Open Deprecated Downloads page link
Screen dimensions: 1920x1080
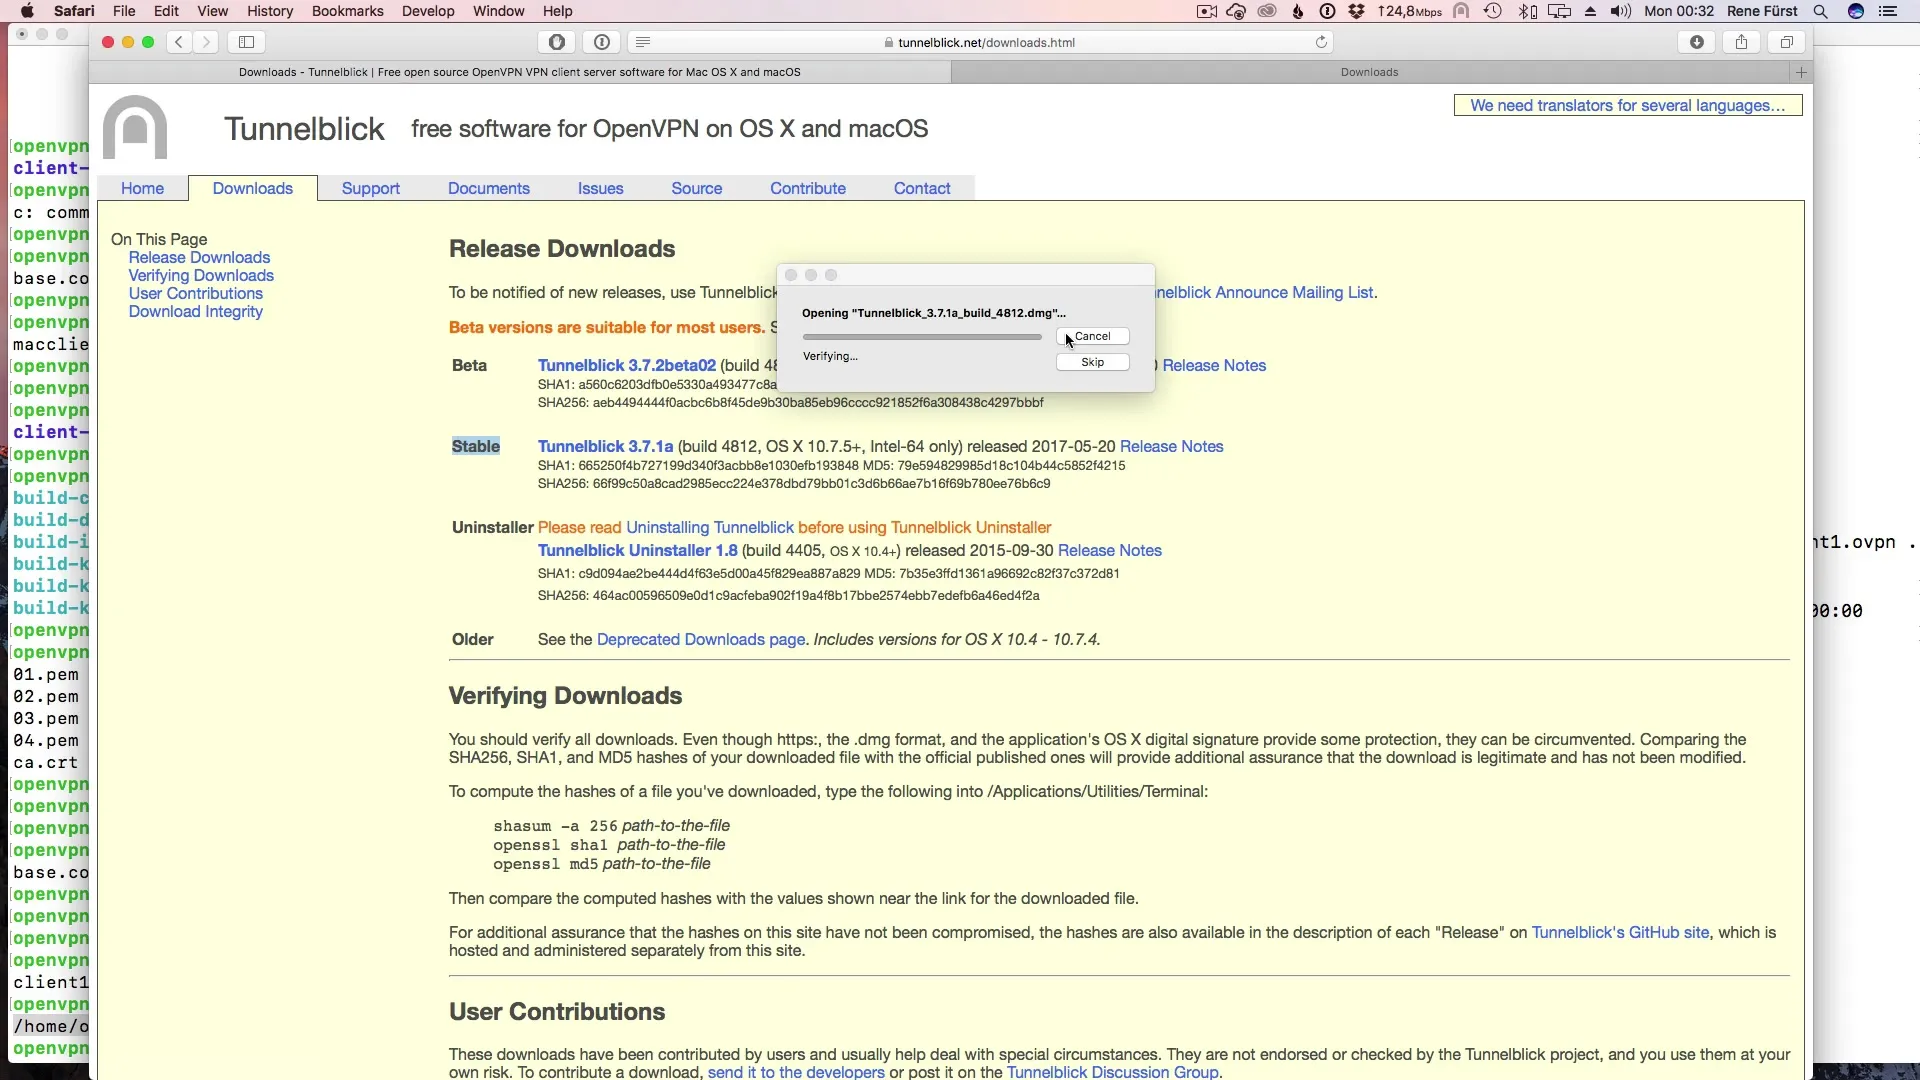tap(701, 639)
